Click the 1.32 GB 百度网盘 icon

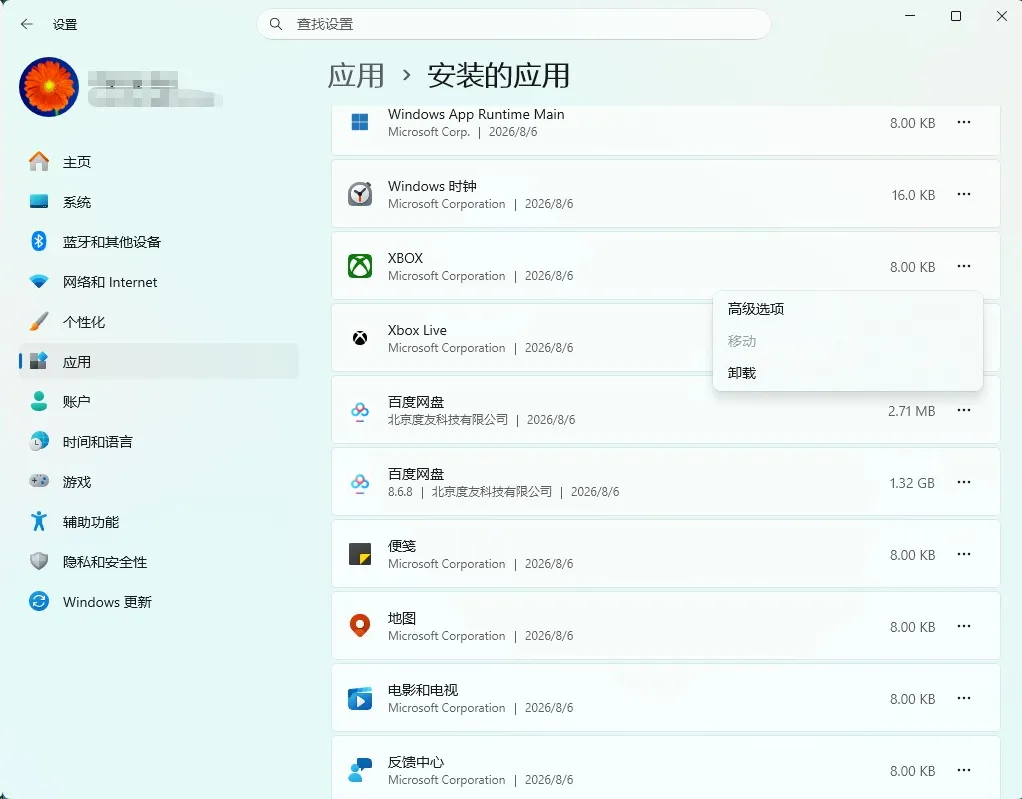[360, 482]
